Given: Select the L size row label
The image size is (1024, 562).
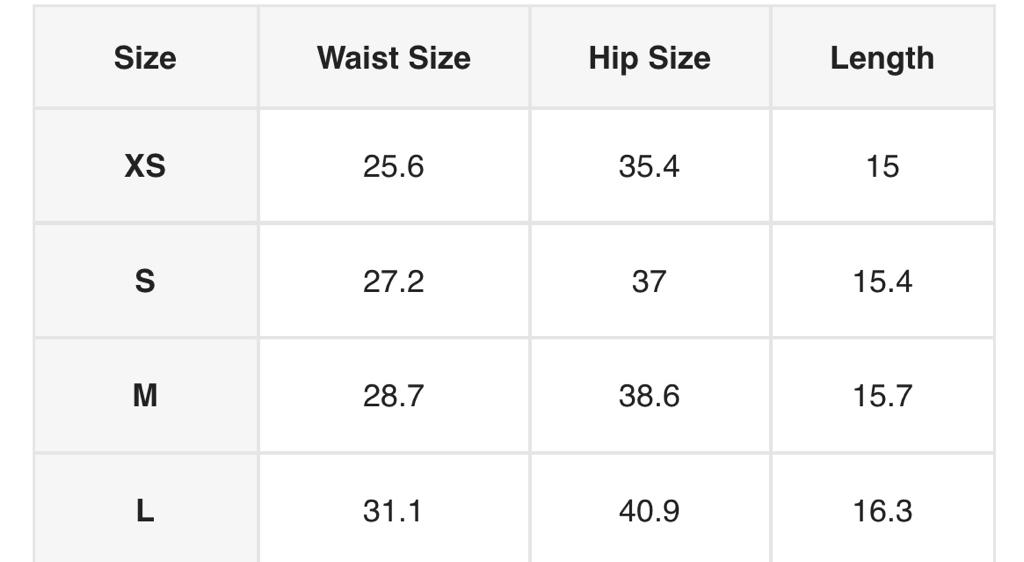Looking at the screenshot, I should point(145,511).
